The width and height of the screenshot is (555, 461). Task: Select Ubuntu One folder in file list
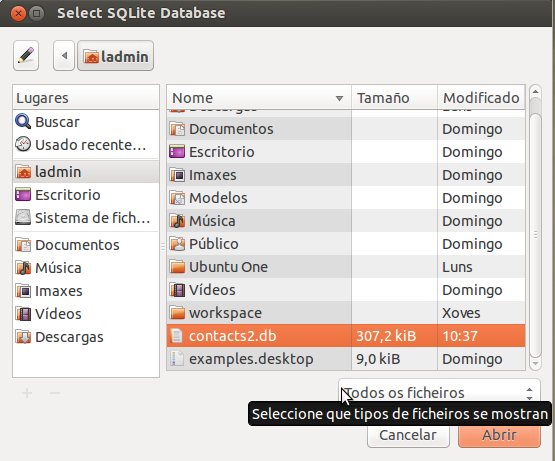(346, 267)
